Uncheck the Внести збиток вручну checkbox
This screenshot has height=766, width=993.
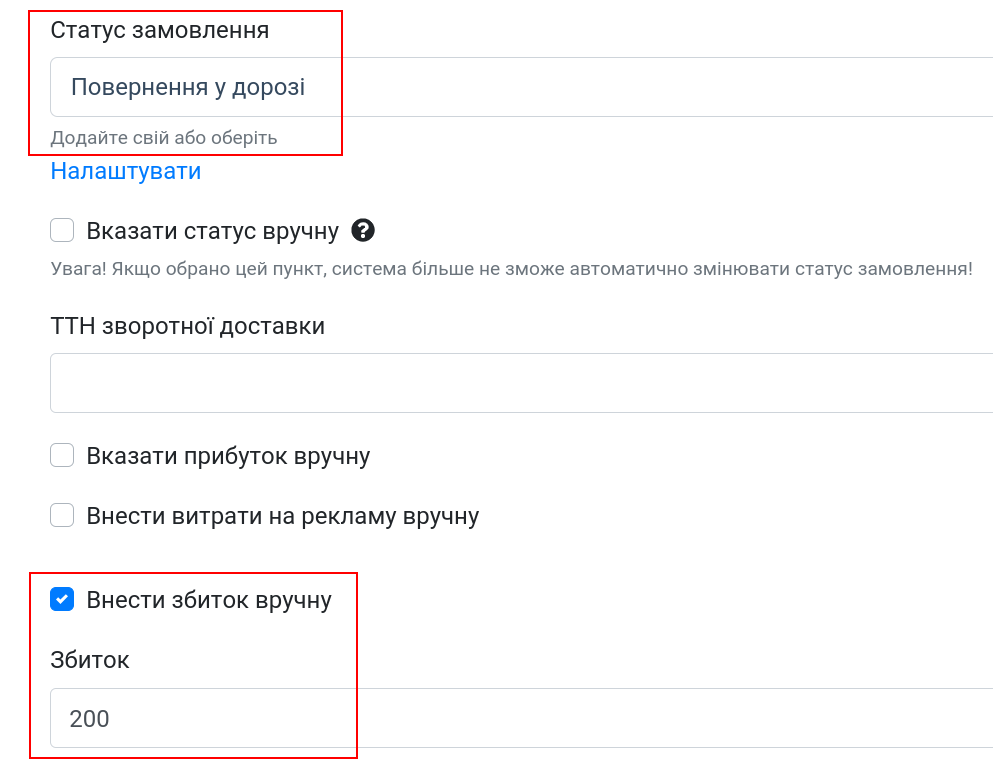tap(62, 599)
